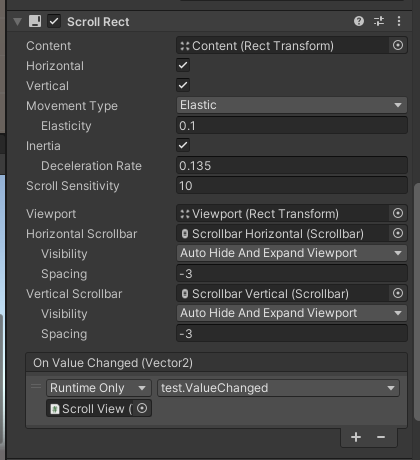This screenshot has width=420, height=460.
Task: Open Scroll Rect help reference icon
Action: coord(359,21)
